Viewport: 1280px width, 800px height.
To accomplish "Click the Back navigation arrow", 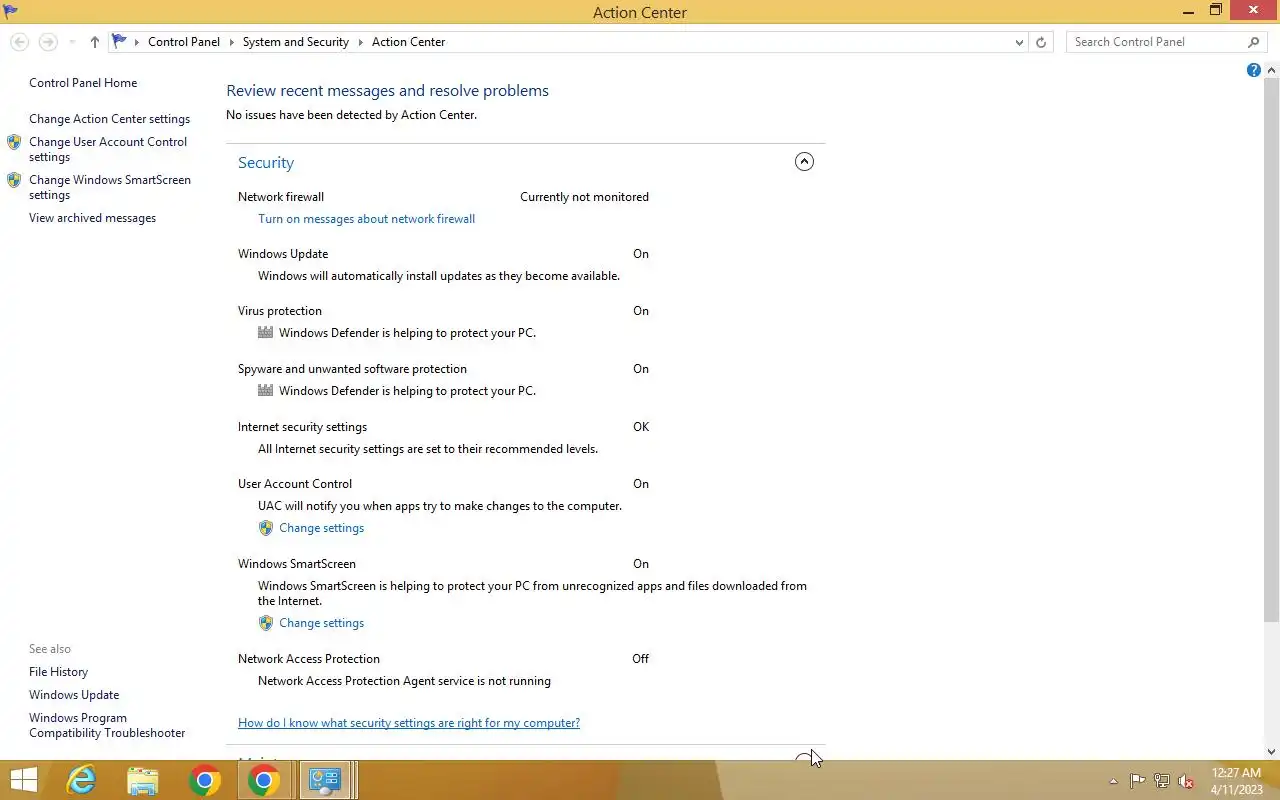I will pyautogui.click(x=19, y=42).
